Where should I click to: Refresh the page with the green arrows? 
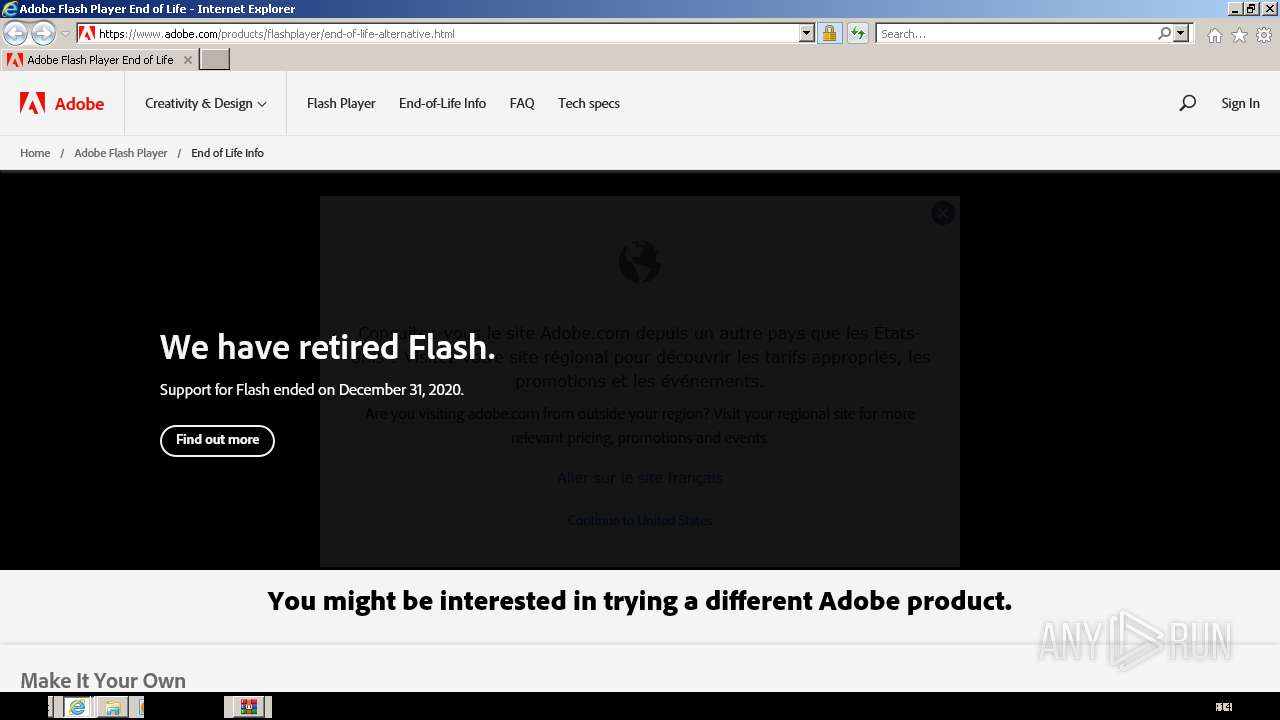pyautogui.click(x=857, y=33)
